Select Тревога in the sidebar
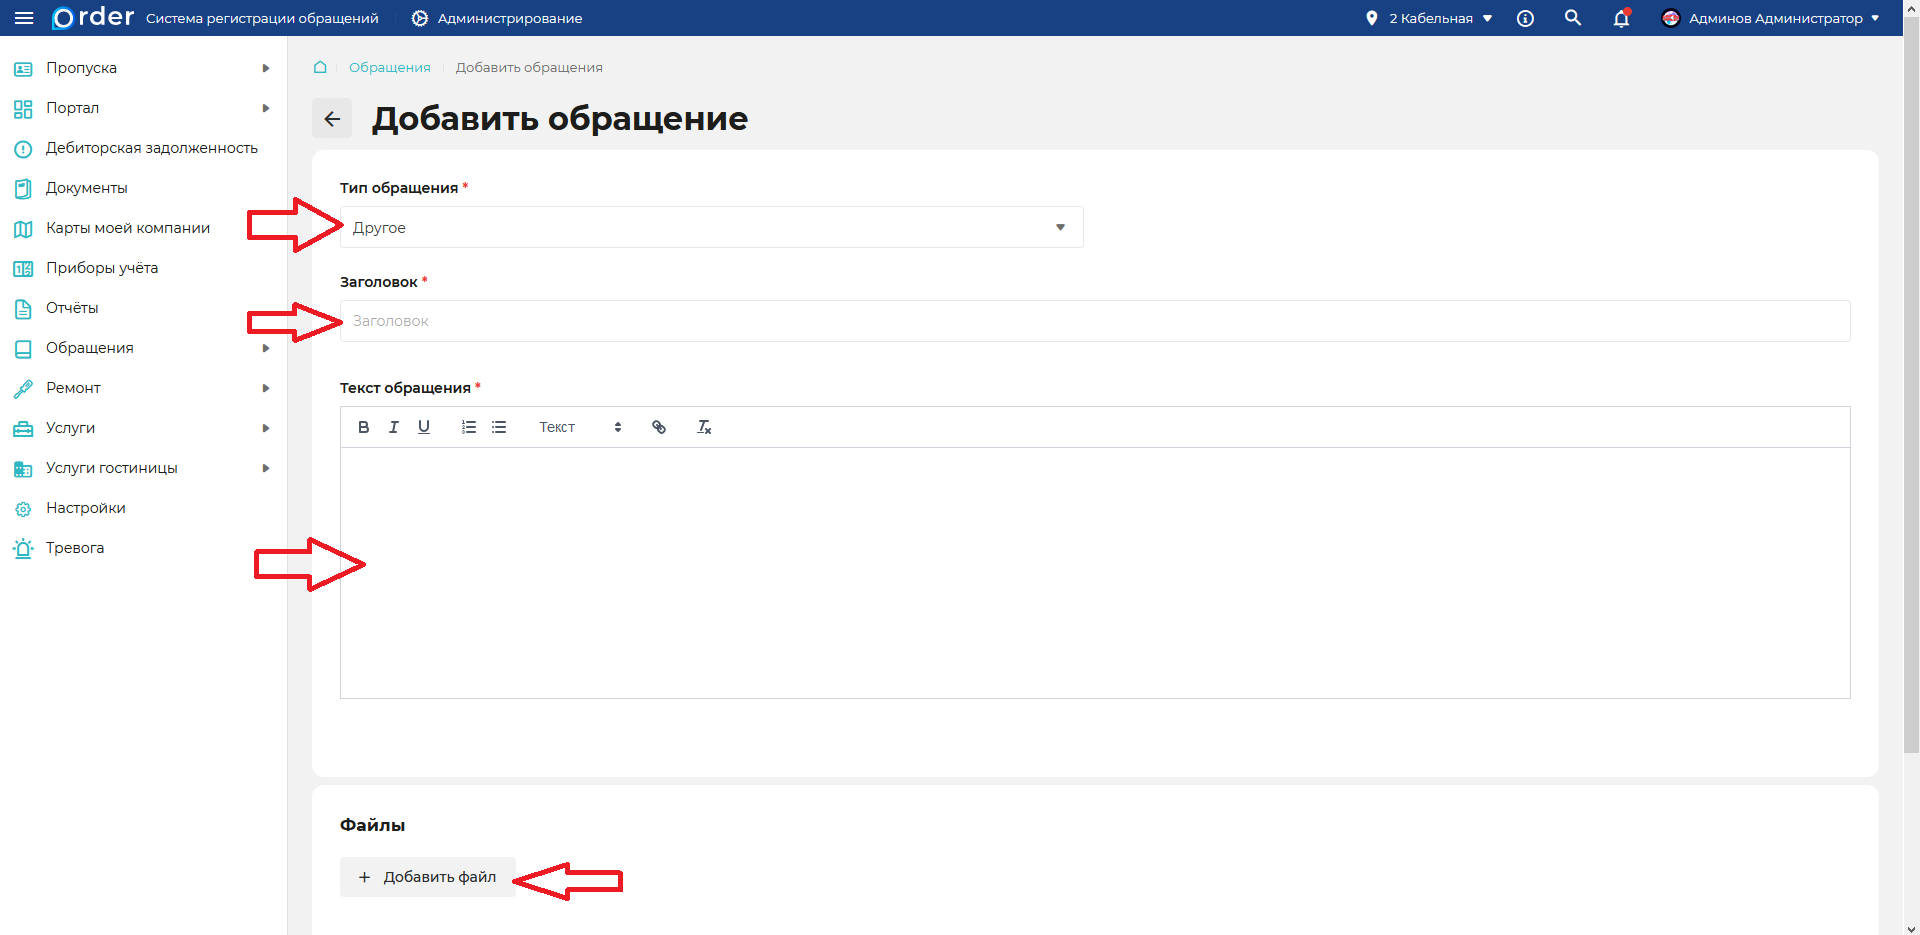 pos(75,547)
